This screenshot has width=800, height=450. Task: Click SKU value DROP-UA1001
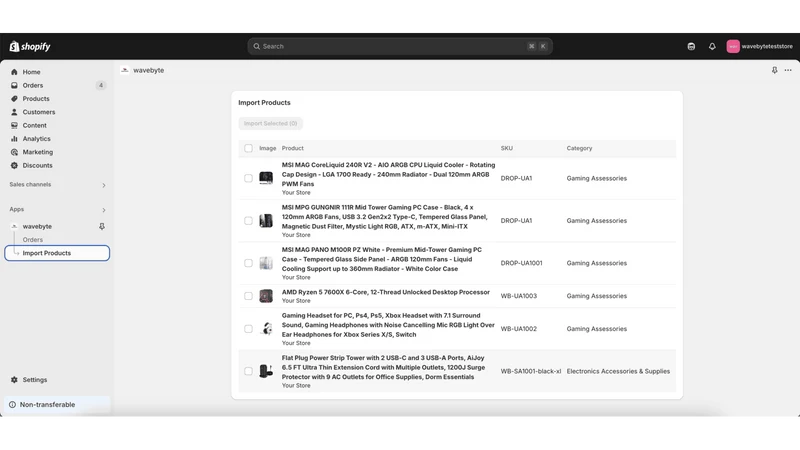coord(521,263)
